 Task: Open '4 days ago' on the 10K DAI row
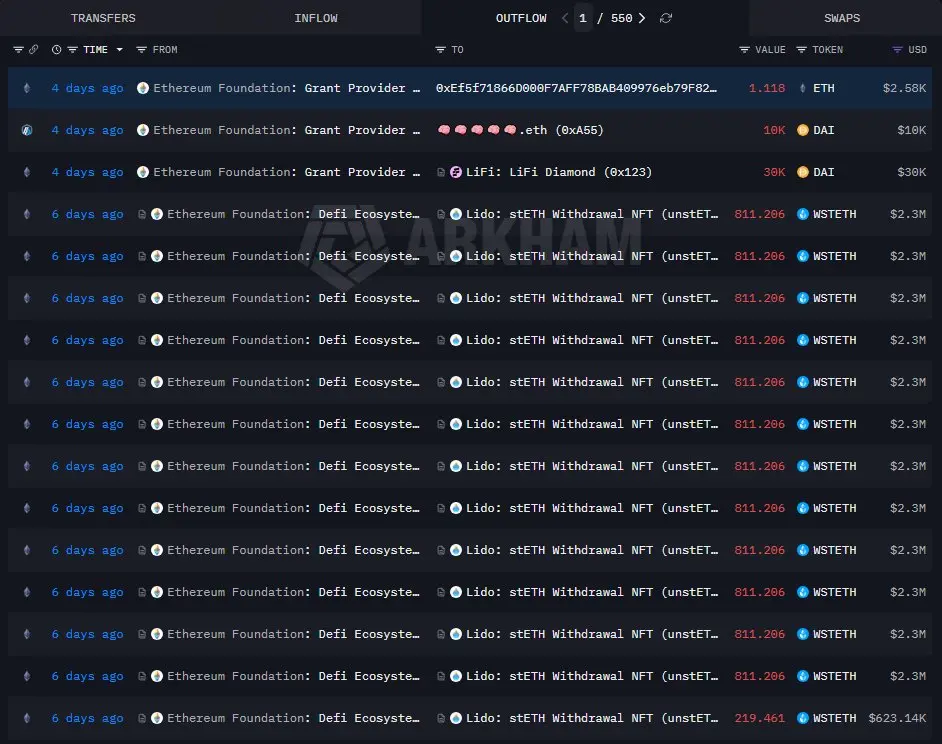pyautogui.click(x=88, y=130)
